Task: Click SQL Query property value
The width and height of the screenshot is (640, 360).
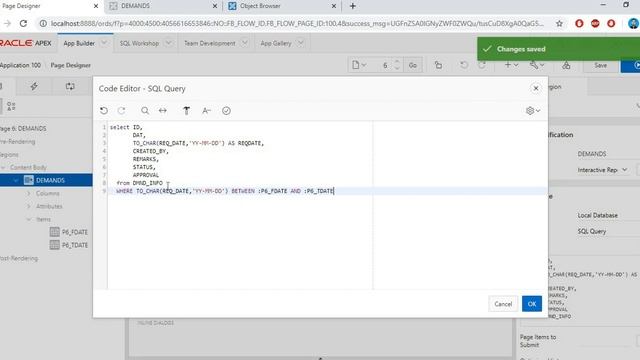Action: click(592, 231)
